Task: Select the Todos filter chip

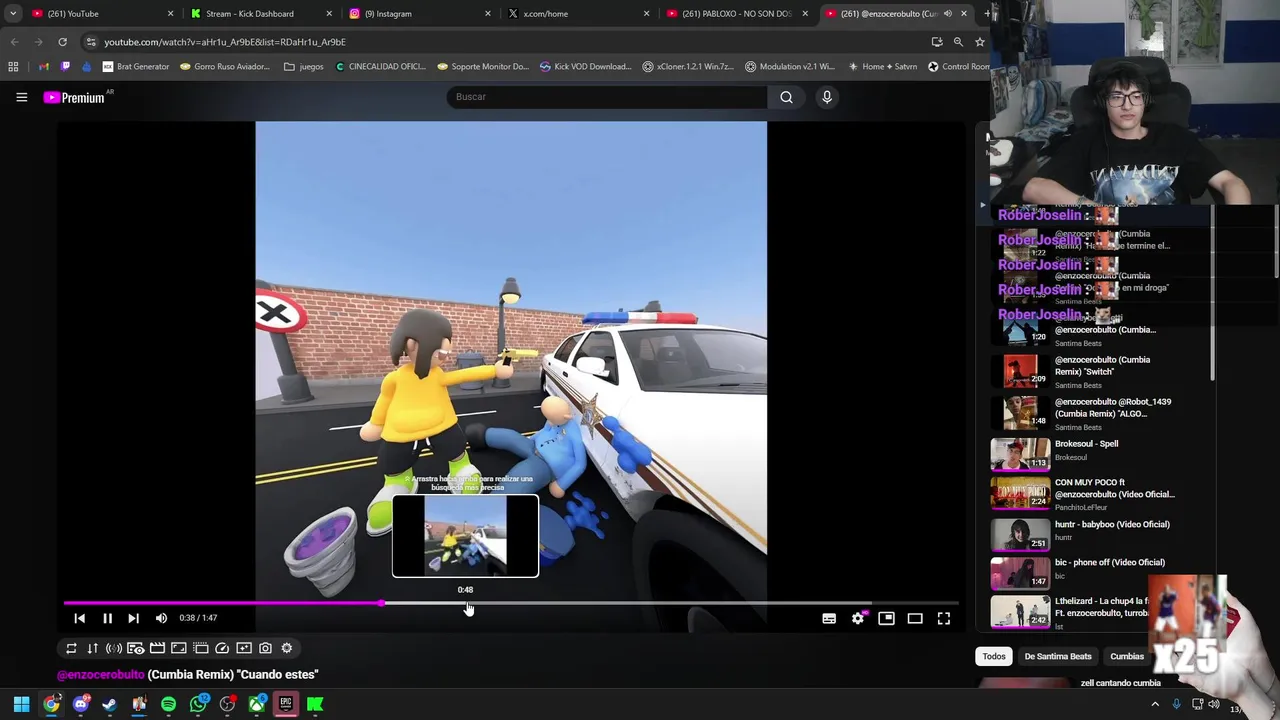Action: tap(994, 656)
